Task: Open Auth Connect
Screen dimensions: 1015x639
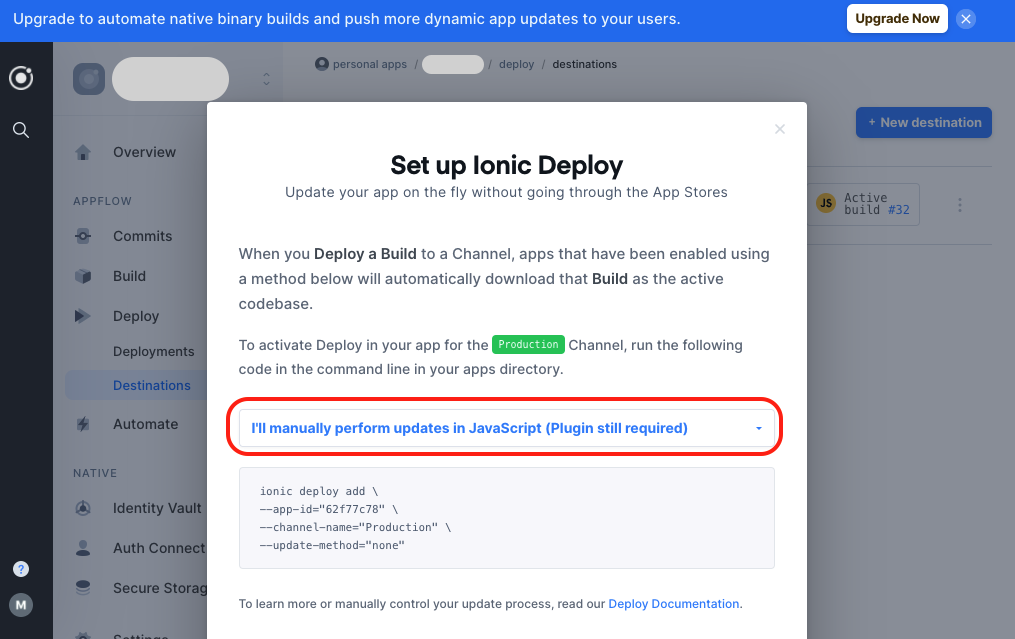Action: tap(159, 548)
